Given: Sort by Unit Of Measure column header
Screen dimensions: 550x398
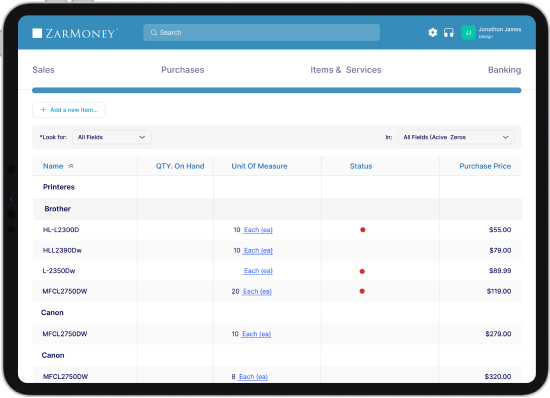Looking at the screenshot, I should (259, 166).
